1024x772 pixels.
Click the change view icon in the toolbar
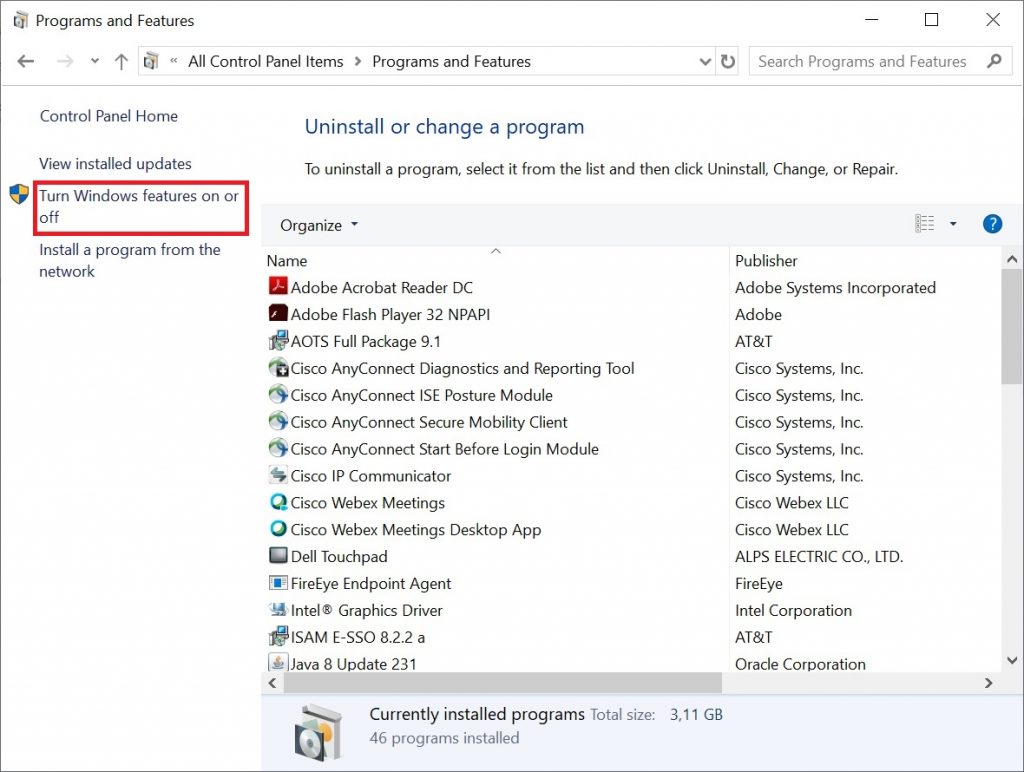(x=924, y=223)
